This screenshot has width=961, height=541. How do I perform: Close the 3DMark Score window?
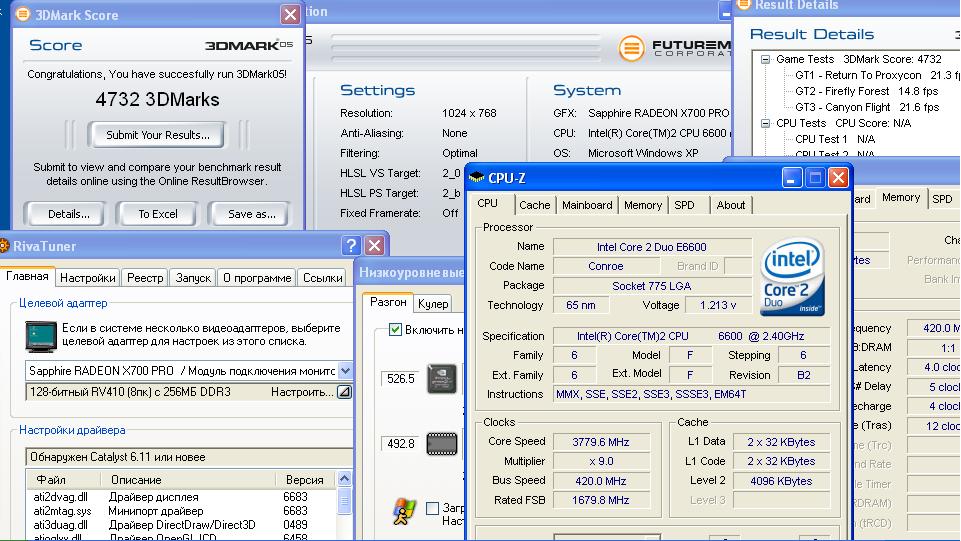290,14
